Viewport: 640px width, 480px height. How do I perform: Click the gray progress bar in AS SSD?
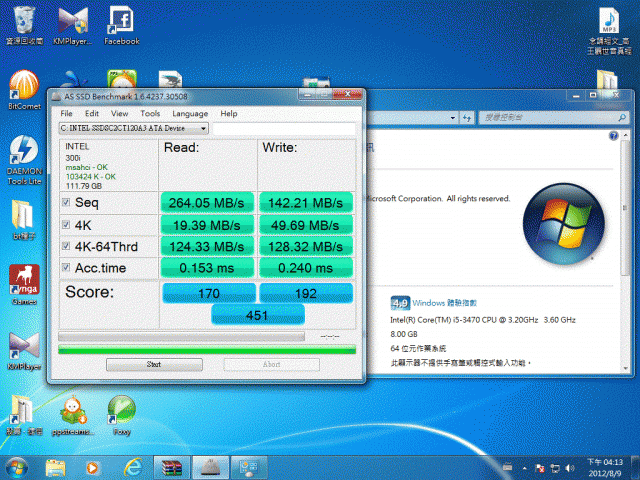coord(182,336)
